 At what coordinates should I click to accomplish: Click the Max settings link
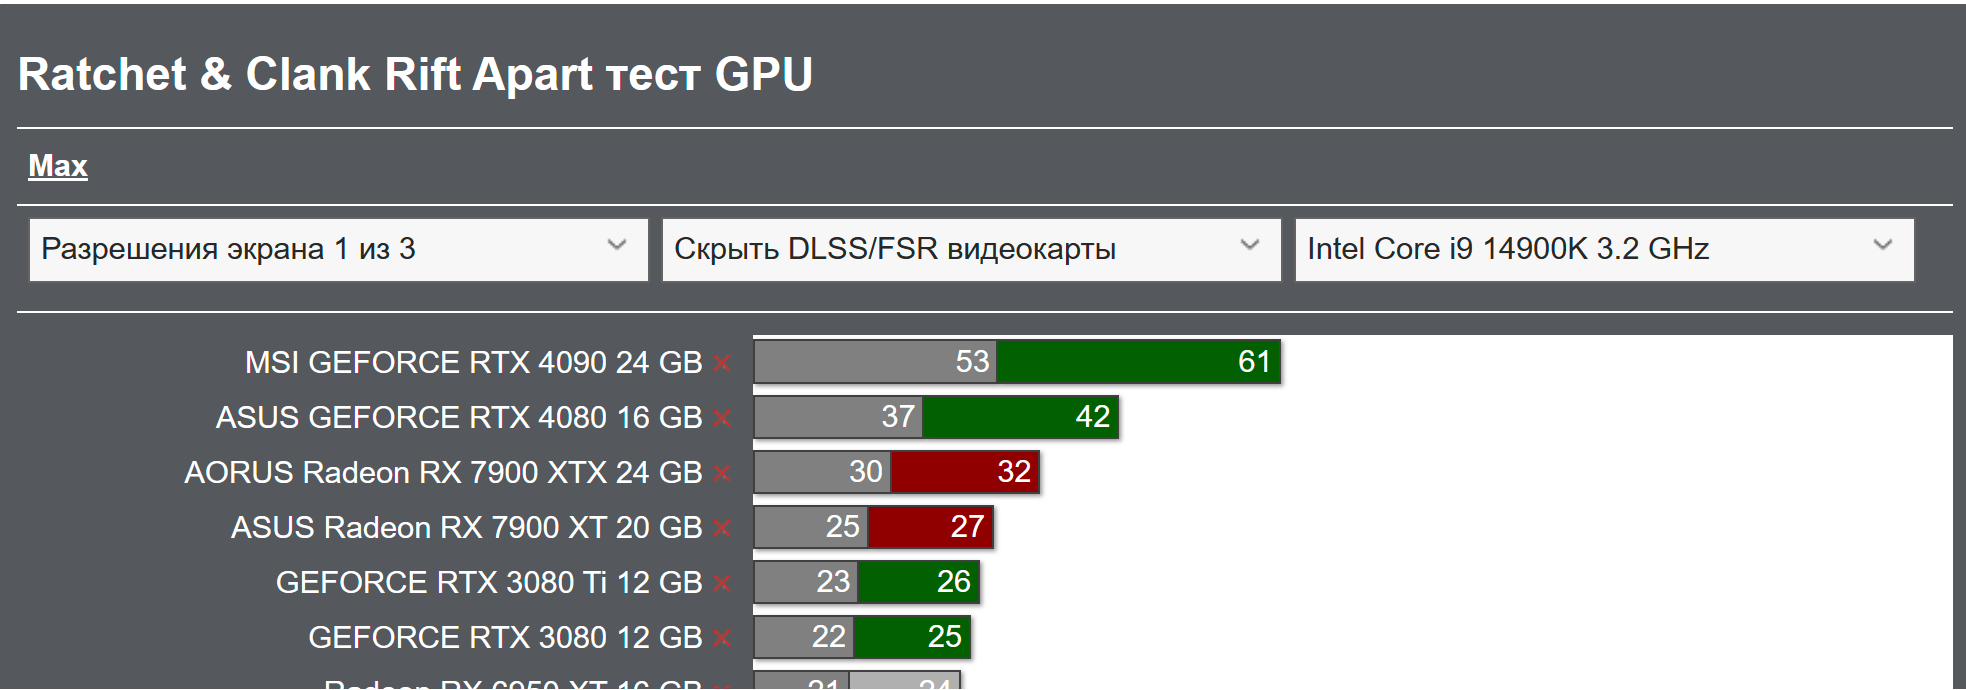58,166
